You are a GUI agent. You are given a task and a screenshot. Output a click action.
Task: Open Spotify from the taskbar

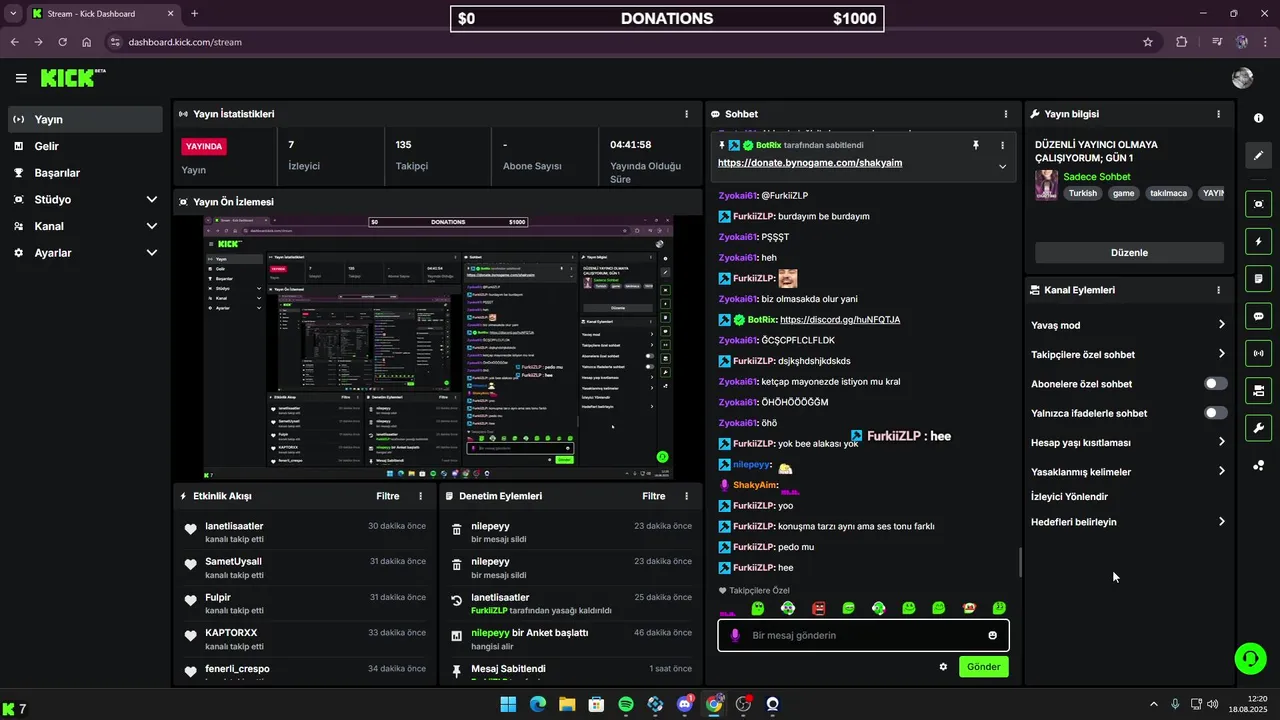click(626, 704)
